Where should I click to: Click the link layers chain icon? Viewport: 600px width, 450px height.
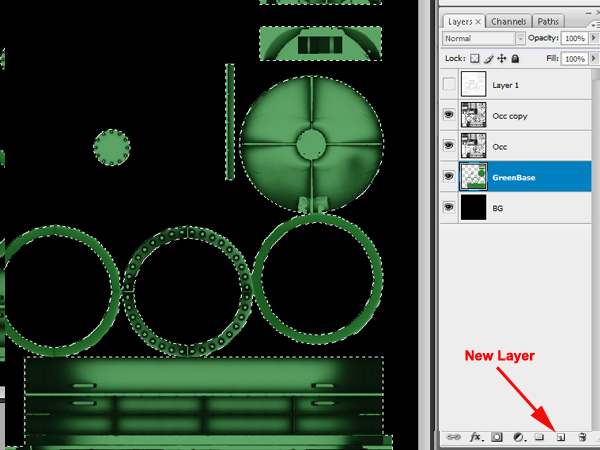coord(453,437)
